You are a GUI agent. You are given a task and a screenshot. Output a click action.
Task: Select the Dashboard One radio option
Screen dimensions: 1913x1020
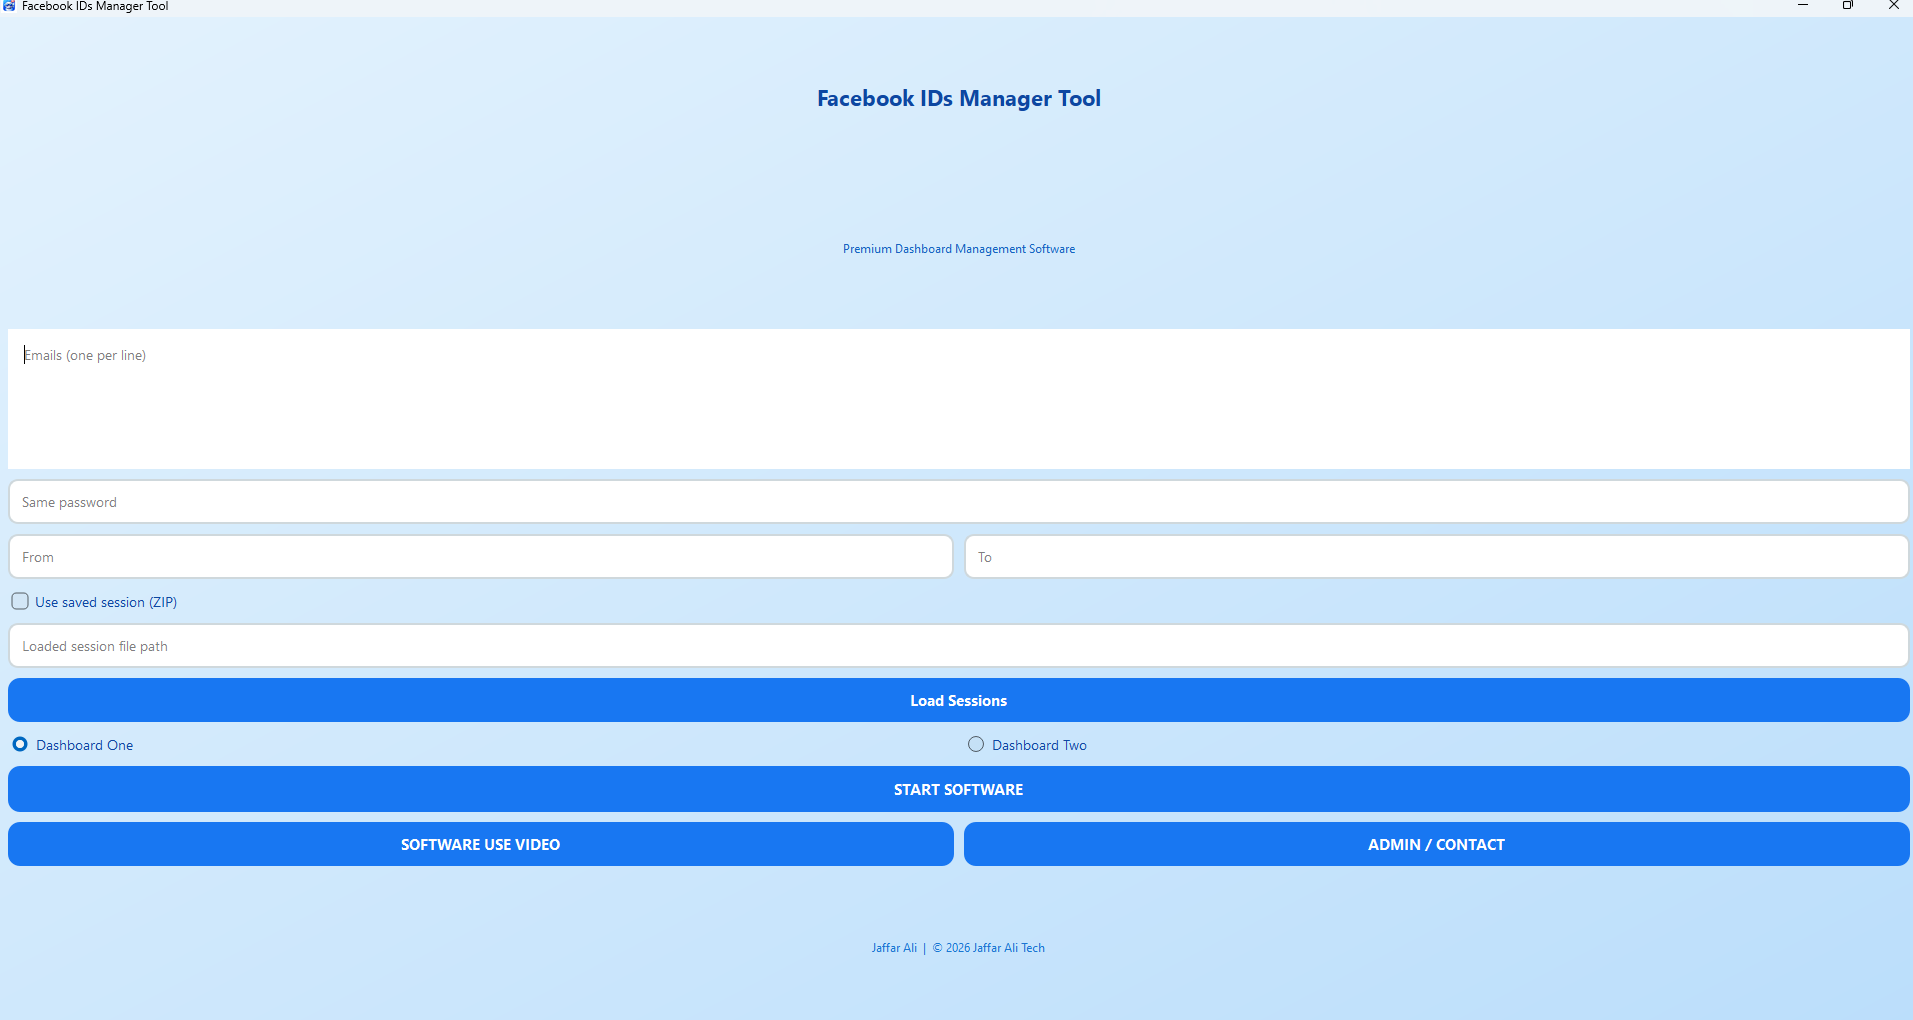[x=20, y=745]
